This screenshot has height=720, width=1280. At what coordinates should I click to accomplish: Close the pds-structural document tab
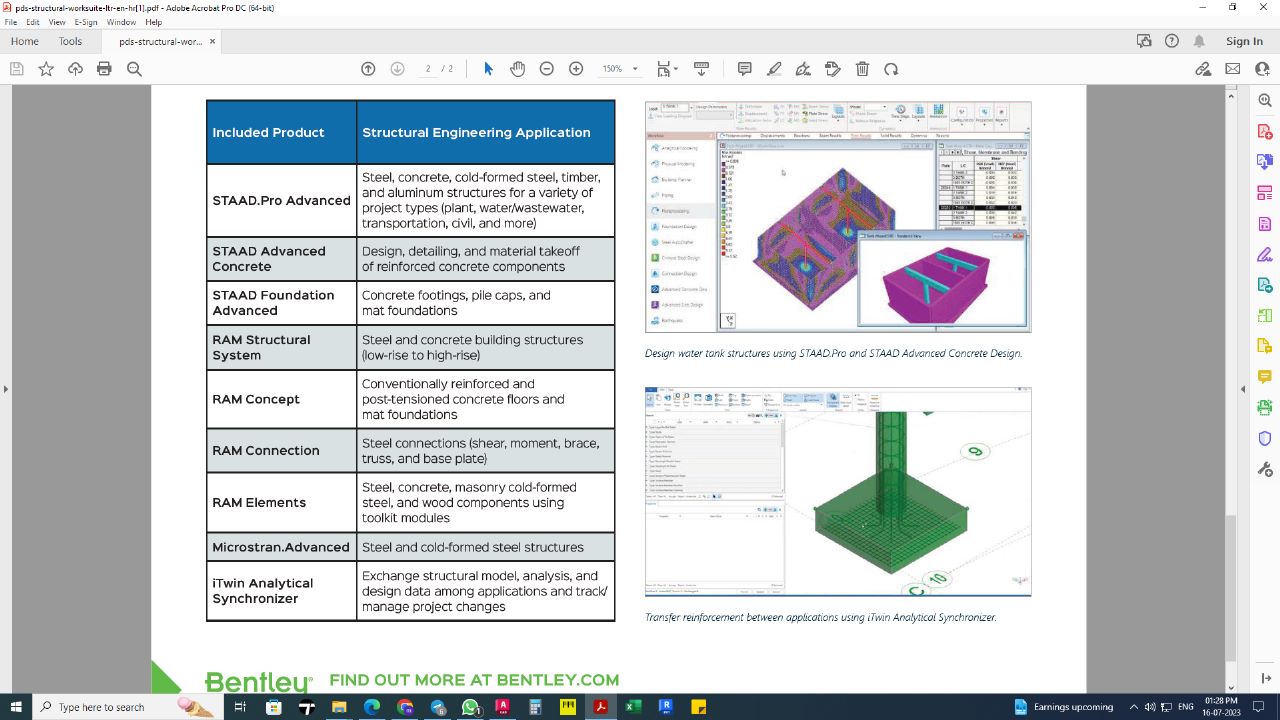point(213,42)
